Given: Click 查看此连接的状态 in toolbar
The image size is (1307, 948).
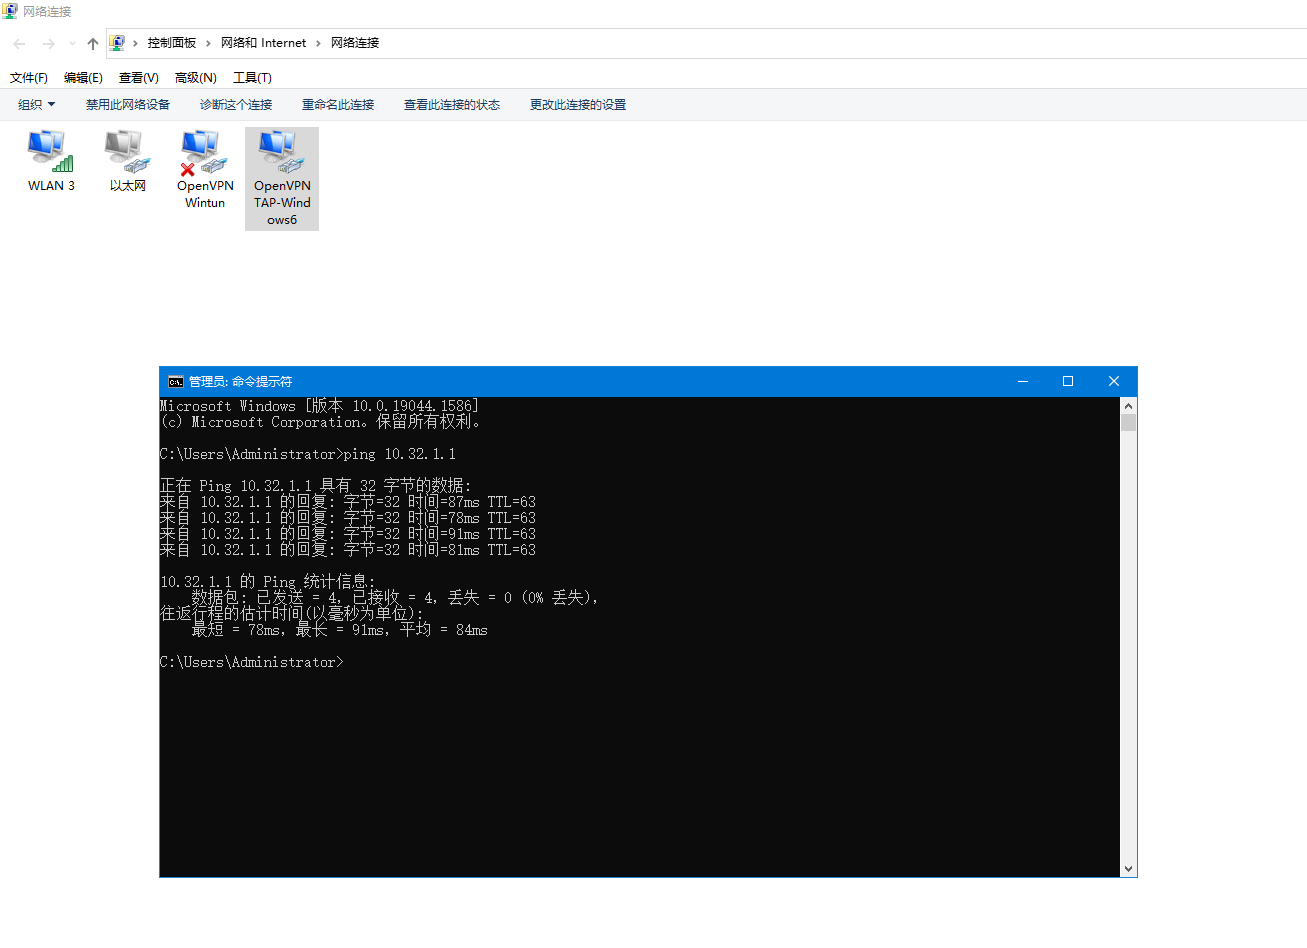Looking at the screenshot, I should 452,105.
